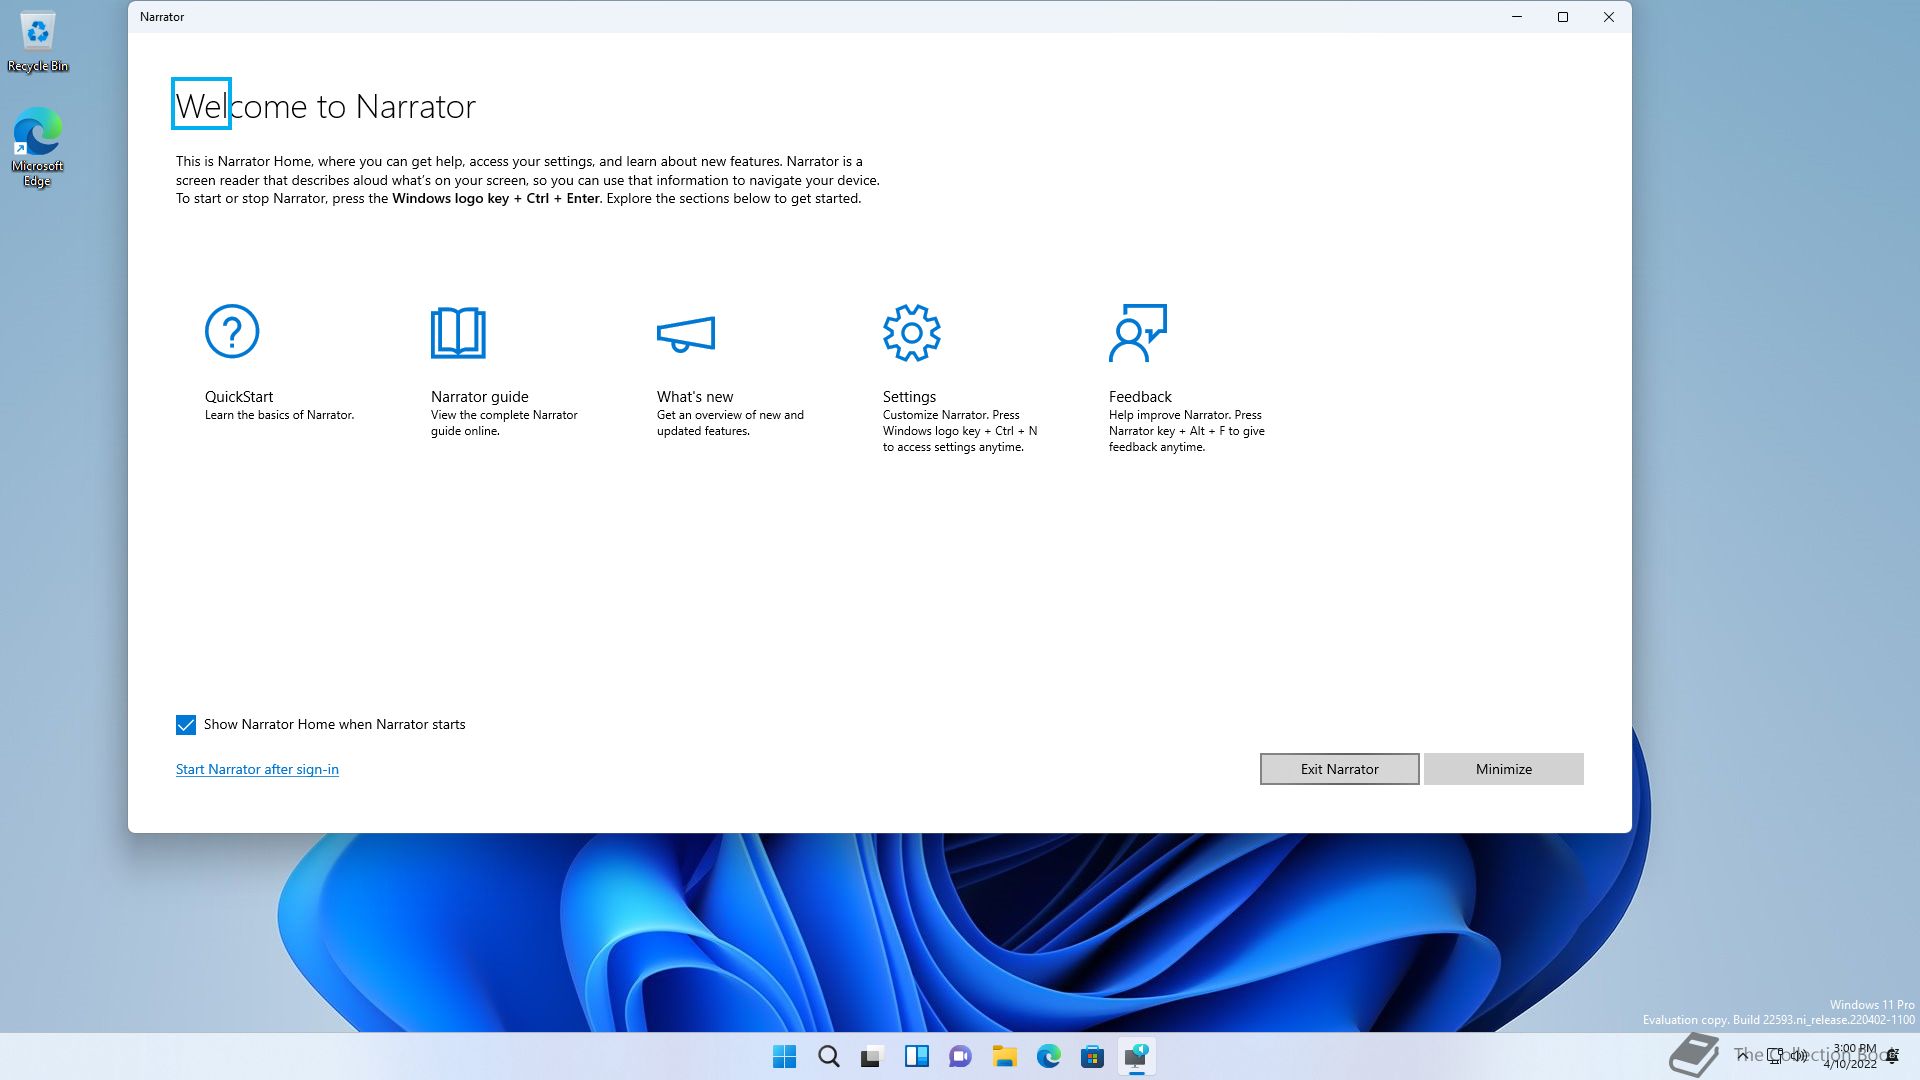Click the QuickStart title text
The width and height of the screenshot is (1920, 1080).
point(239,397)
